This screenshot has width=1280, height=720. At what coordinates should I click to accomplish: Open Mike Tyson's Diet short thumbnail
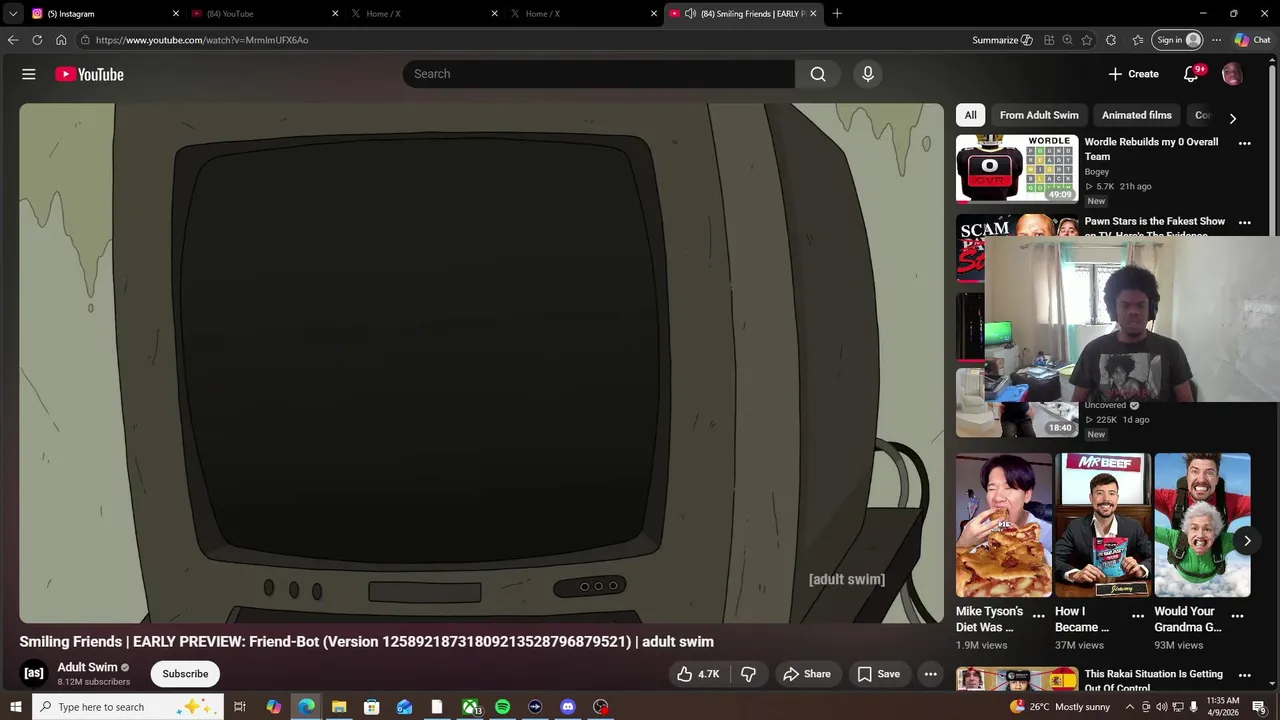1004,525
